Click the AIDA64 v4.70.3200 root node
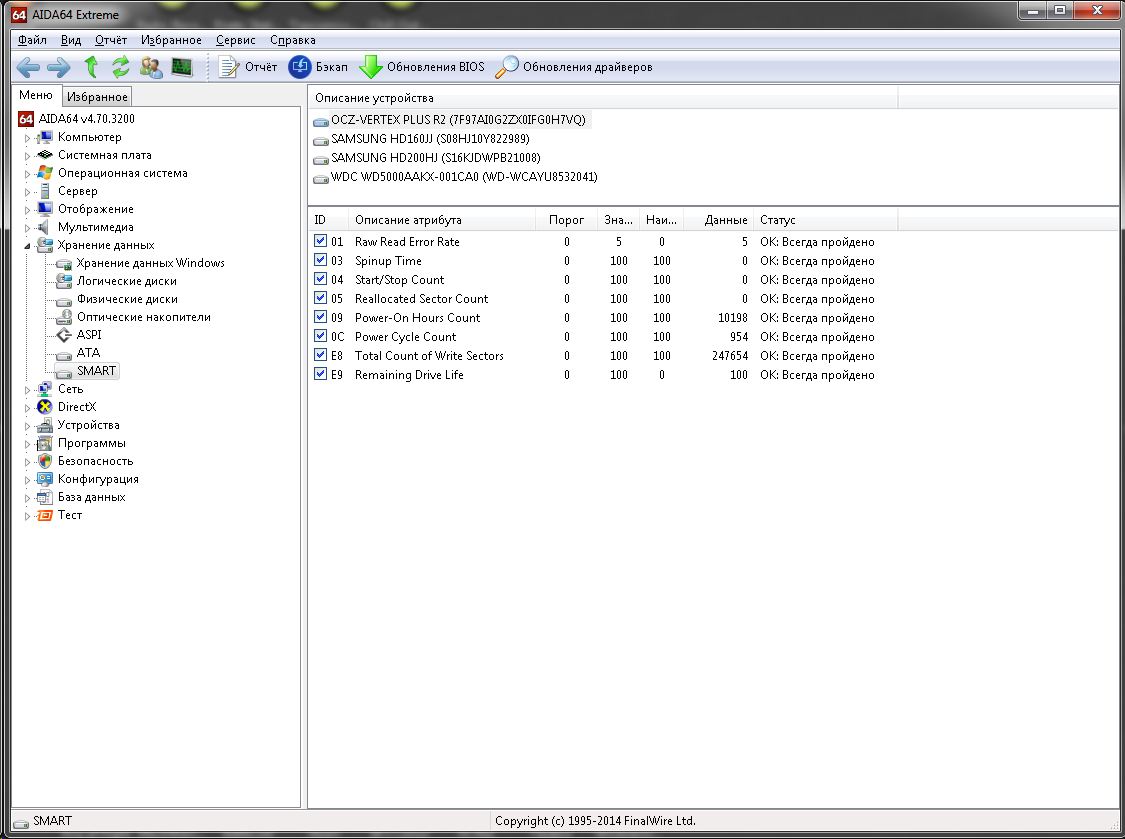Image resolution: width=1125 pixels, height=839 pixels. click(x=86, y=118)
